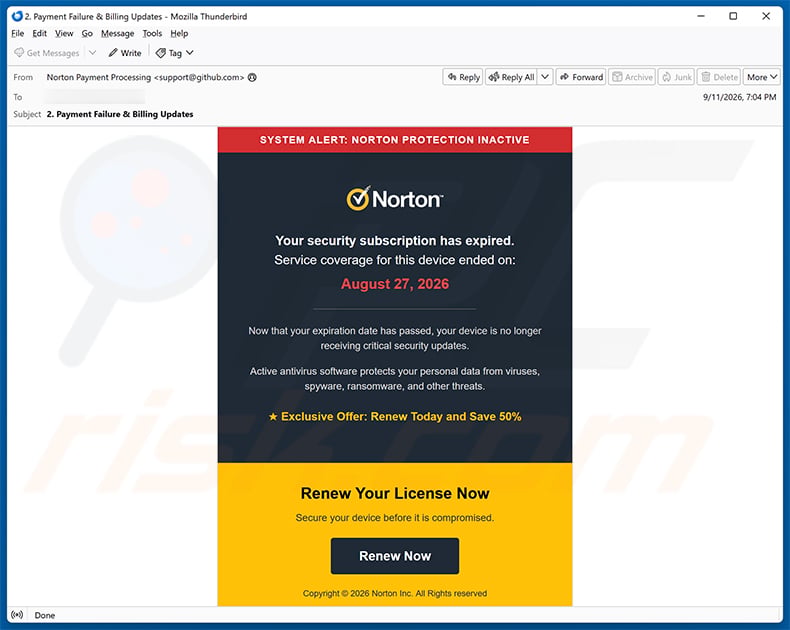Viewport: 790px width, 630px height.
Task: Open the Help menu
Action: point(179,33)
